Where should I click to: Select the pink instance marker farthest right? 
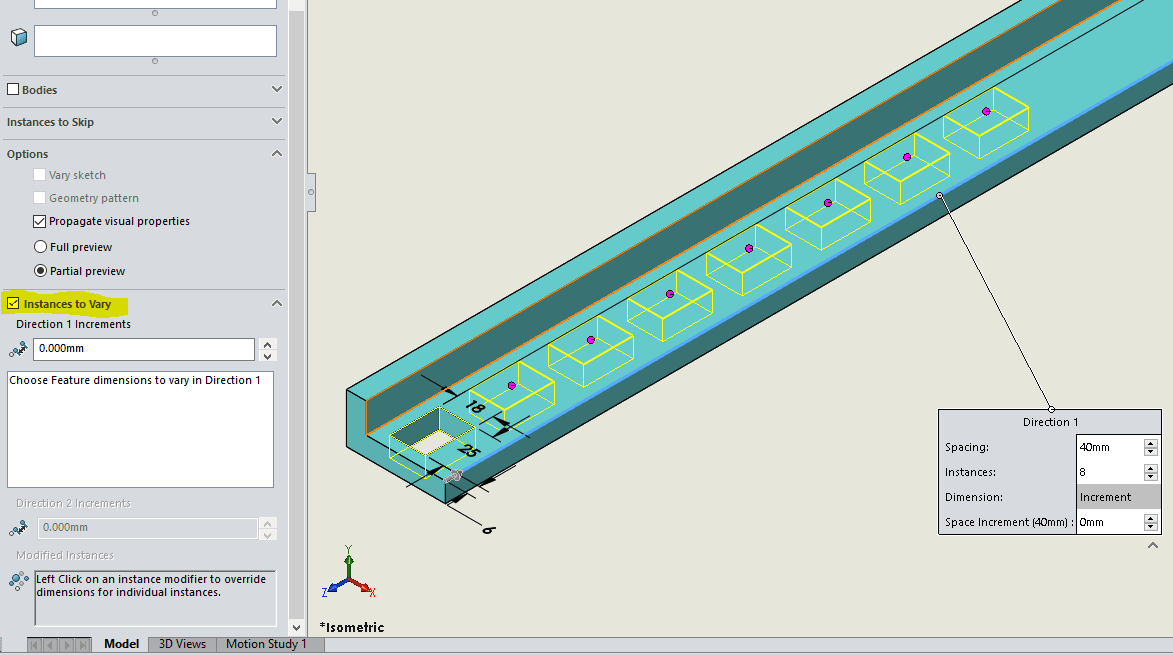tap(986, 111)
